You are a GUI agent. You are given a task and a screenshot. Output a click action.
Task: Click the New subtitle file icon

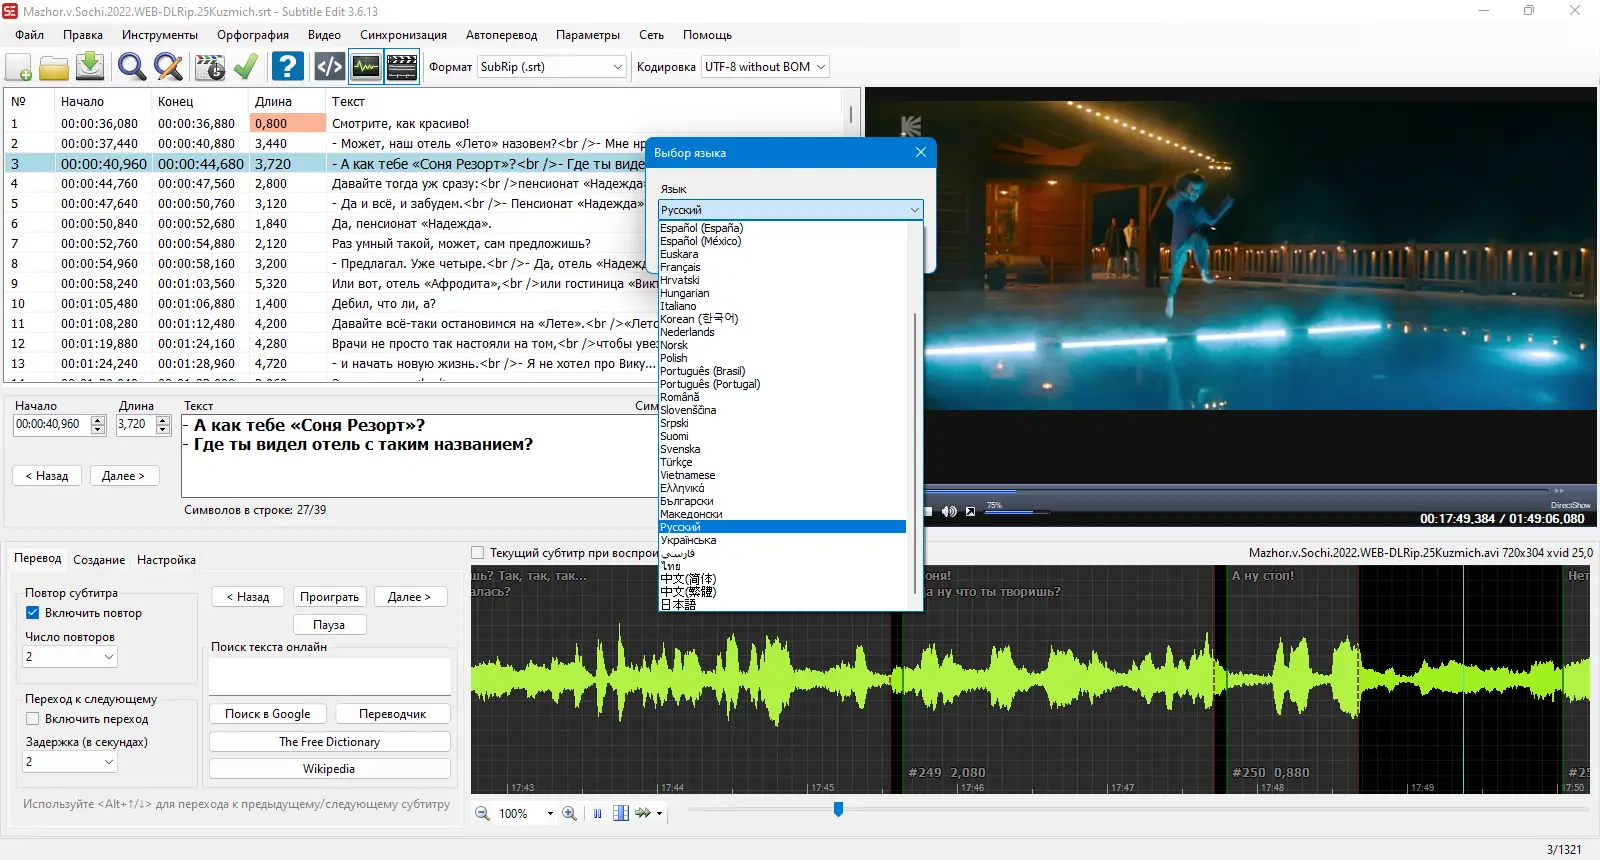pos(19,67)
